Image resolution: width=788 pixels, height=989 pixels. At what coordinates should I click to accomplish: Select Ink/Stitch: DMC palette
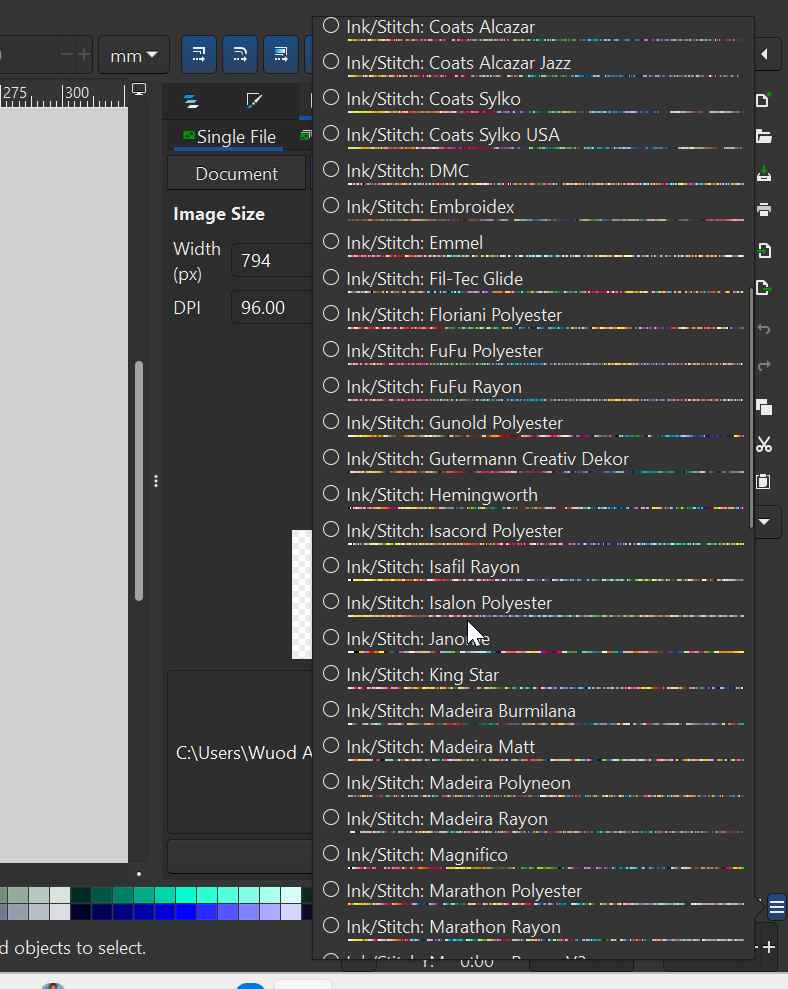click(533, 173)
